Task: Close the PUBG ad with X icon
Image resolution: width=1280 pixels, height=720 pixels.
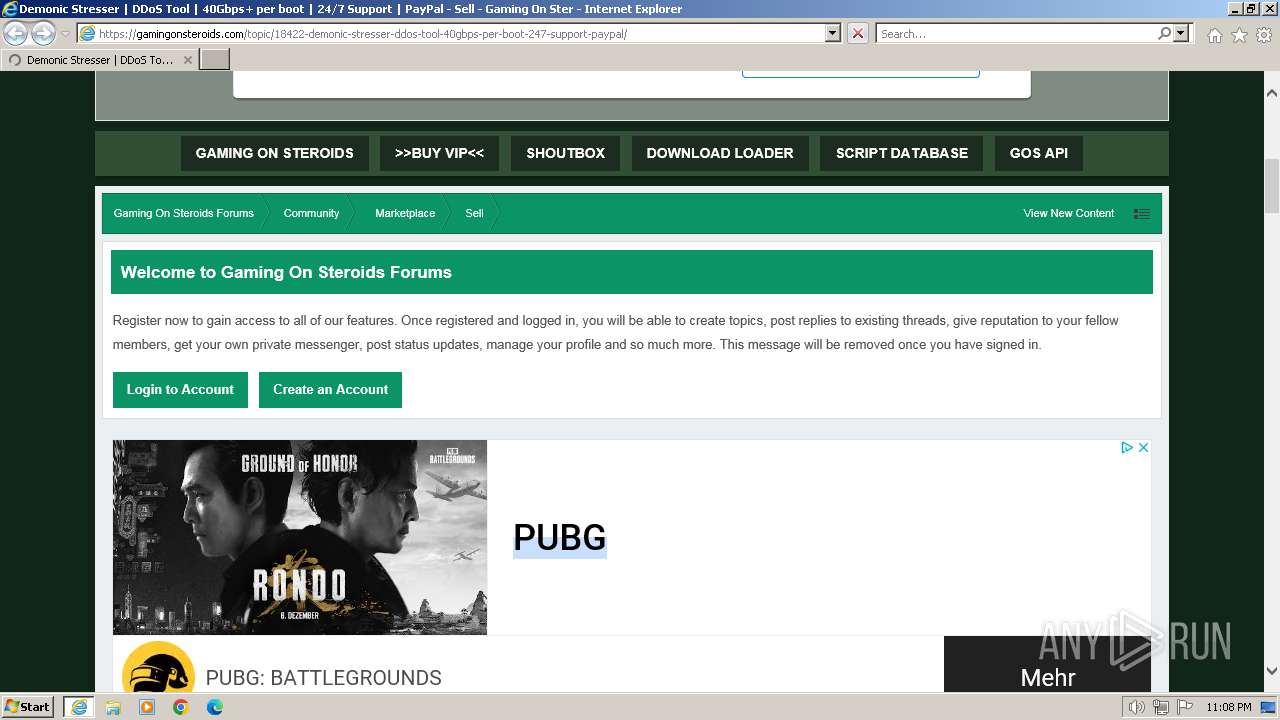Action: coord(1143,447)
